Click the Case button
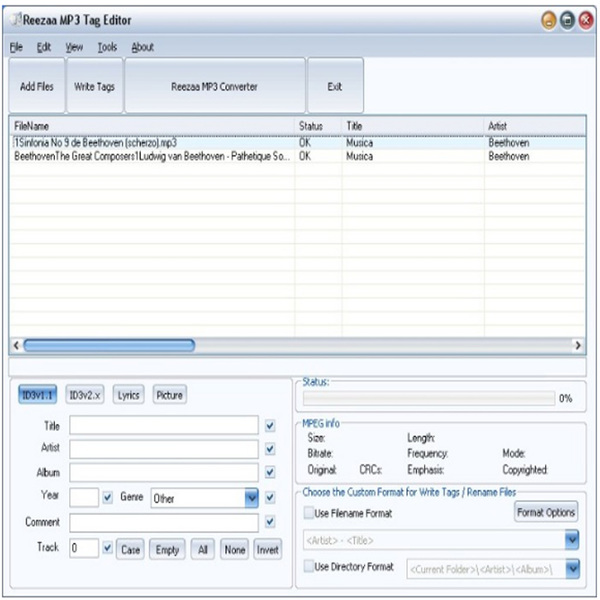 pyautogui.click(x=130, y=549)
